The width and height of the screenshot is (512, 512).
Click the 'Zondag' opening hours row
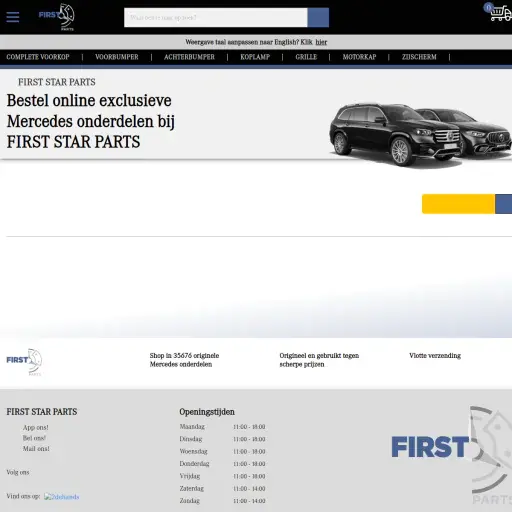tap(222, 501)
